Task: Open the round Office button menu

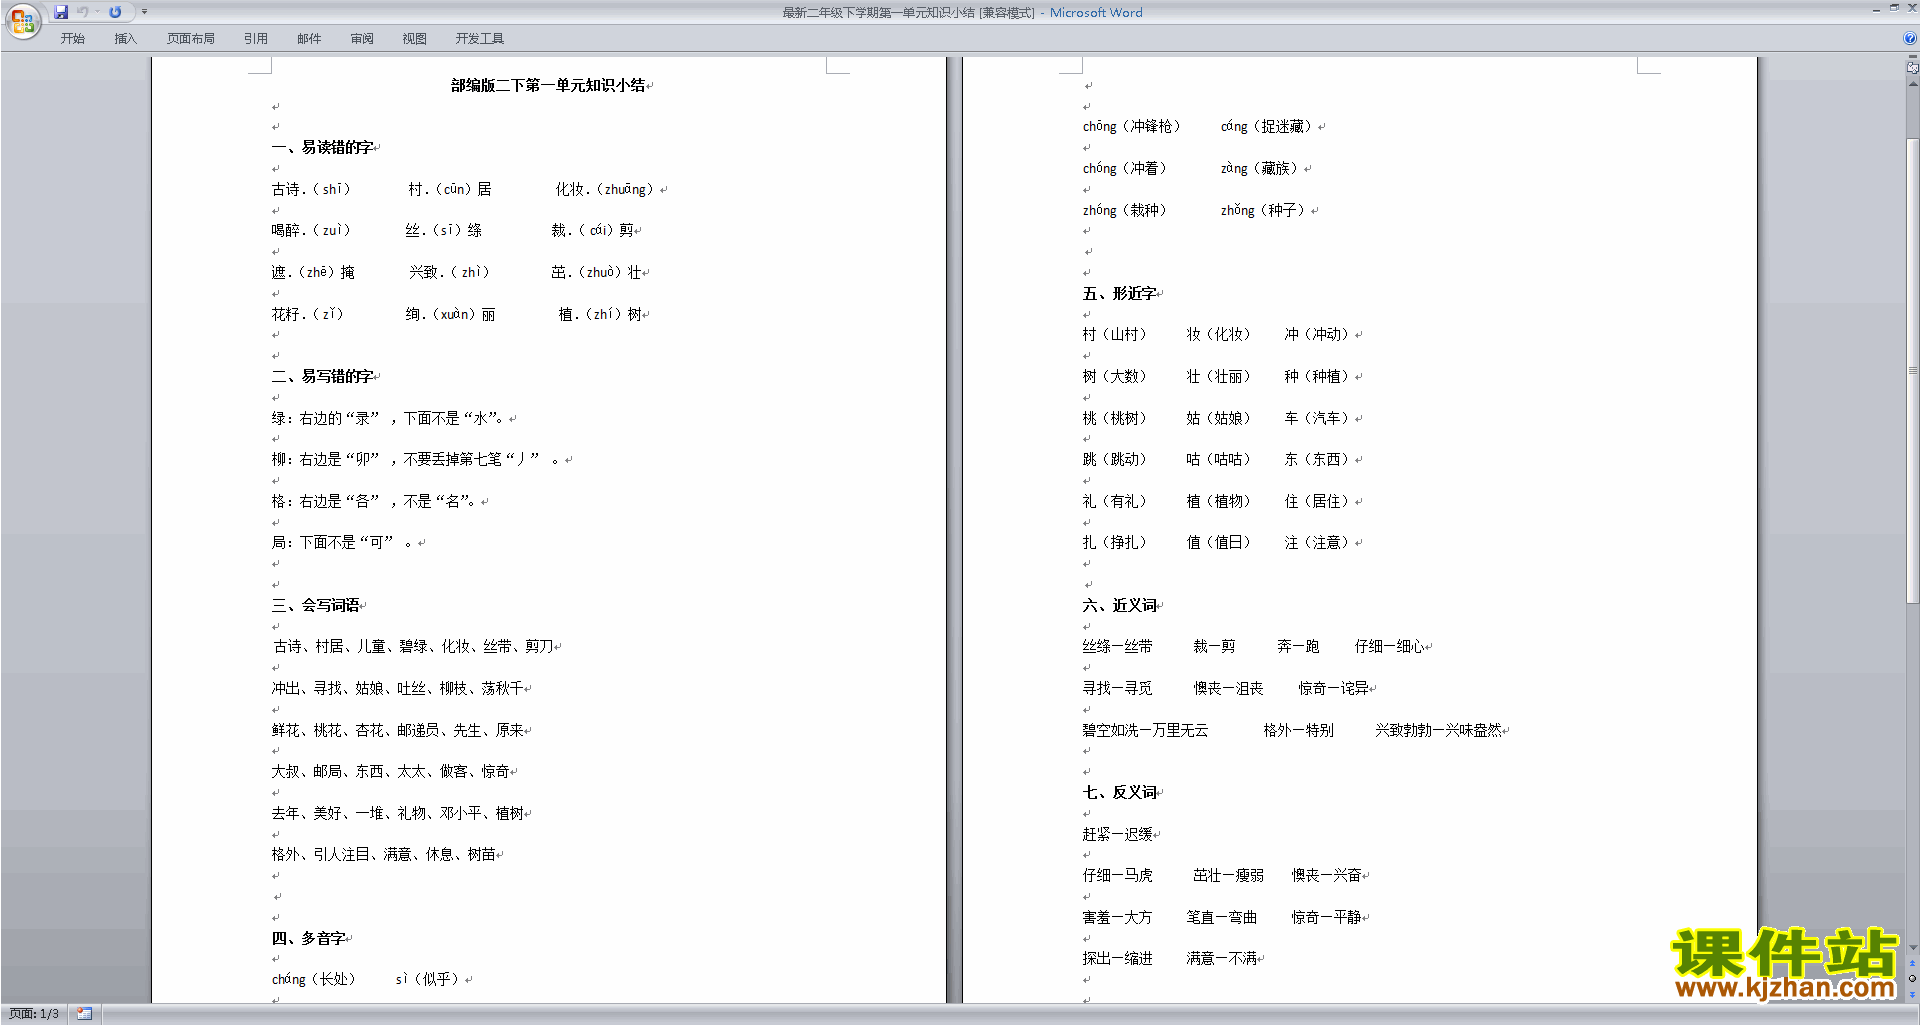Action: 22,21
